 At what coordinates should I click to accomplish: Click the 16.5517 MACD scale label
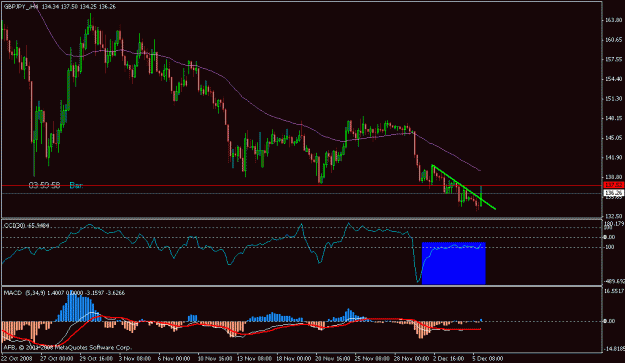pos(614,291)
